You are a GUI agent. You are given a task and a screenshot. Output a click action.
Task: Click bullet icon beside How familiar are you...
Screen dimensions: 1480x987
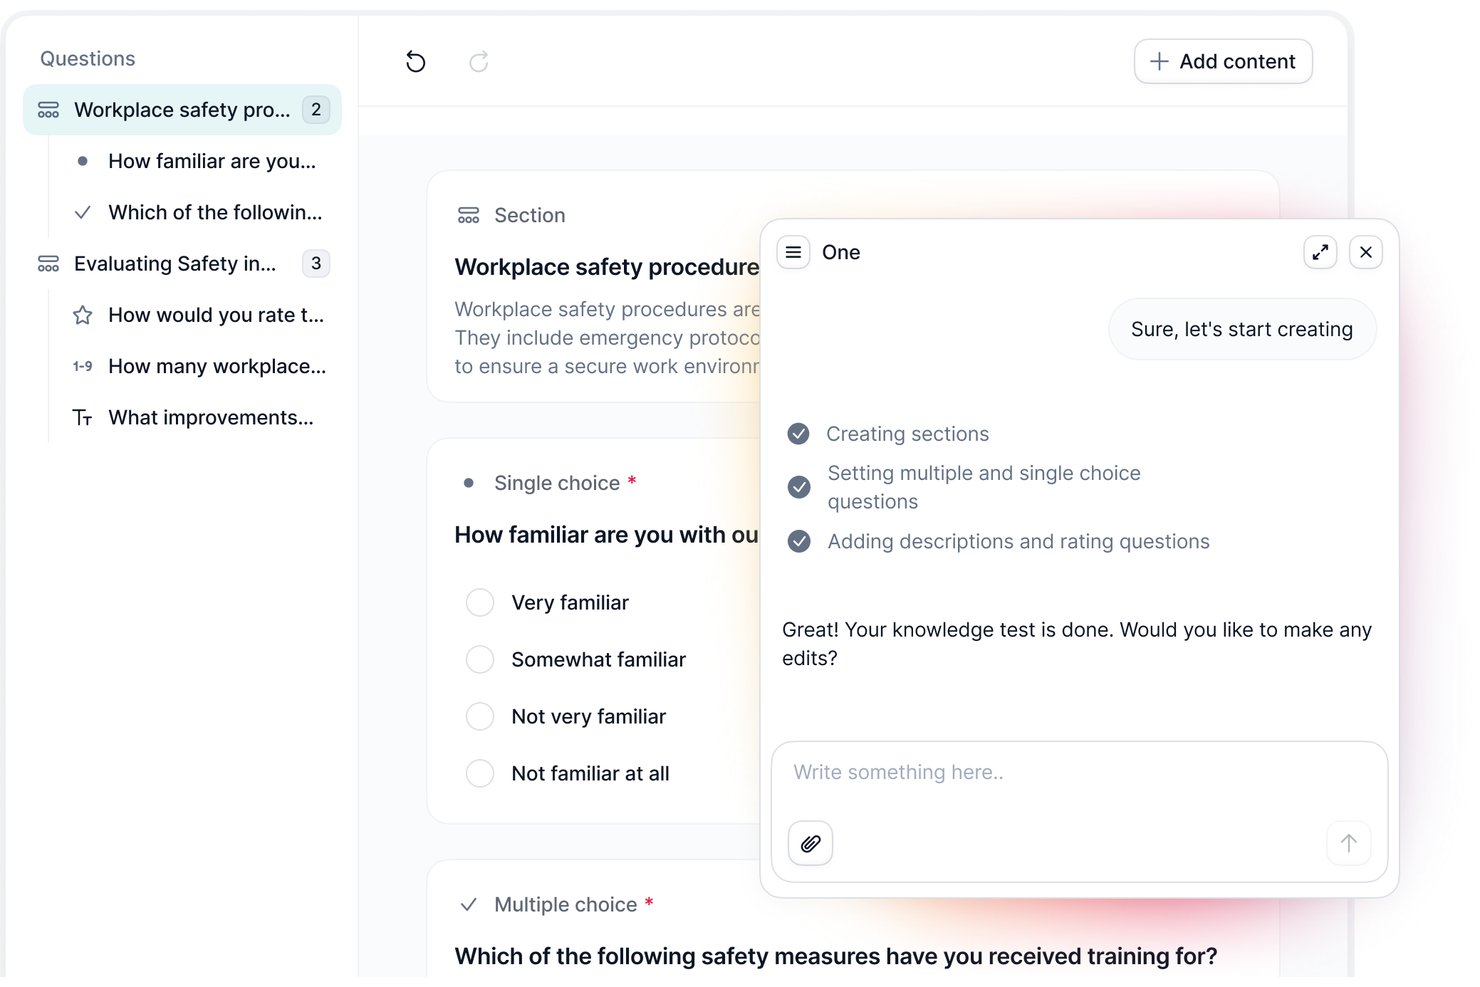click(x=83, y=161)
